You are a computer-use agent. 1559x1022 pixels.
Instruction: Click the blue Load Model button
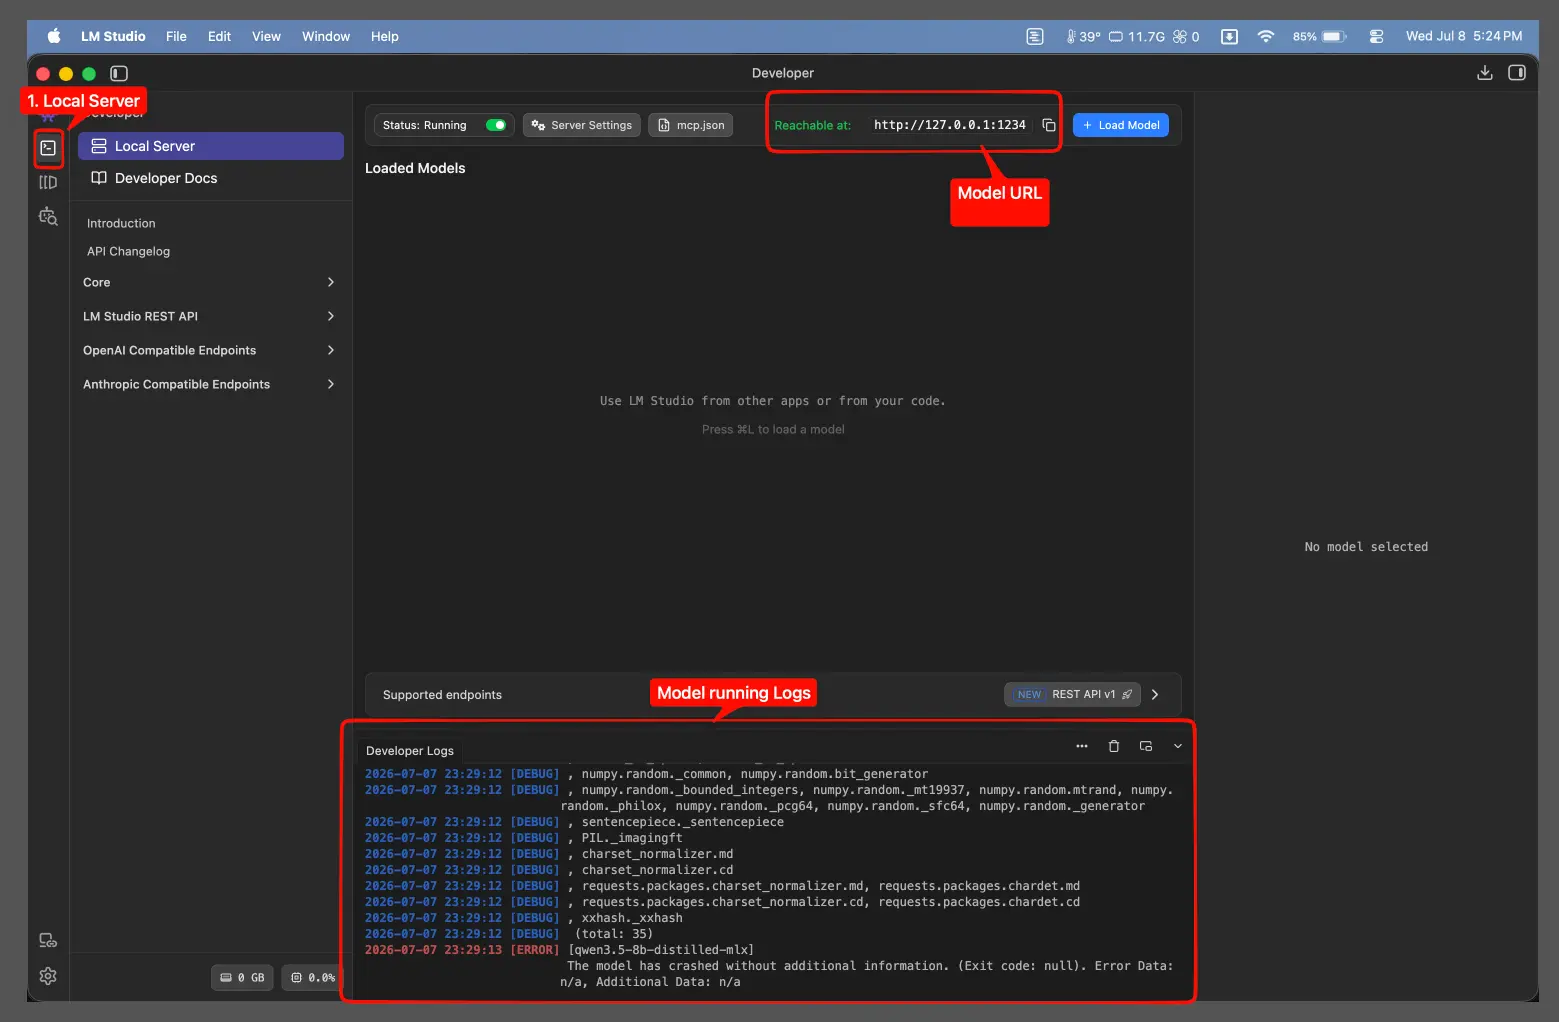[1121, 125]
